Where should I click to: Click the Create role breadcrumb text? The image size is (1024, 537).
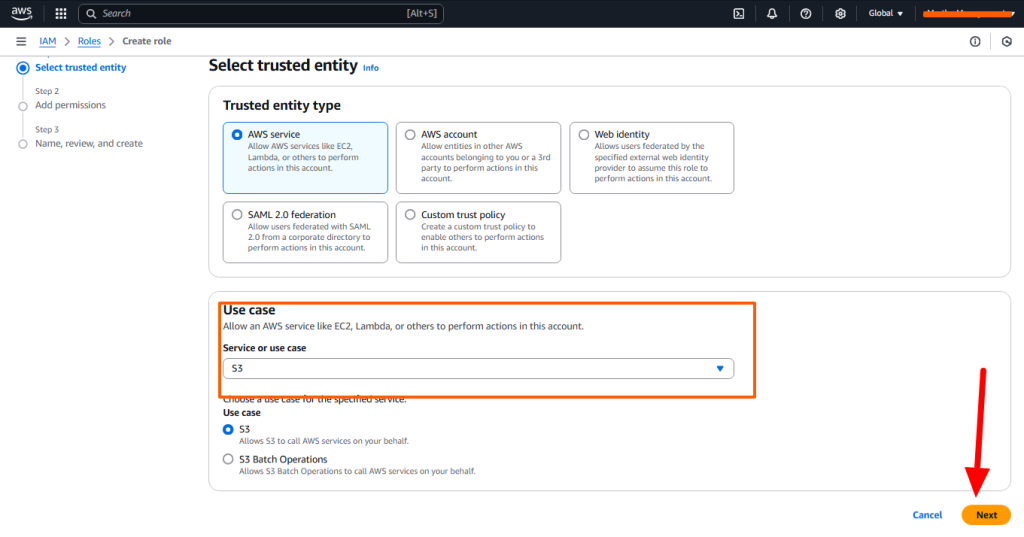[147, 41]
